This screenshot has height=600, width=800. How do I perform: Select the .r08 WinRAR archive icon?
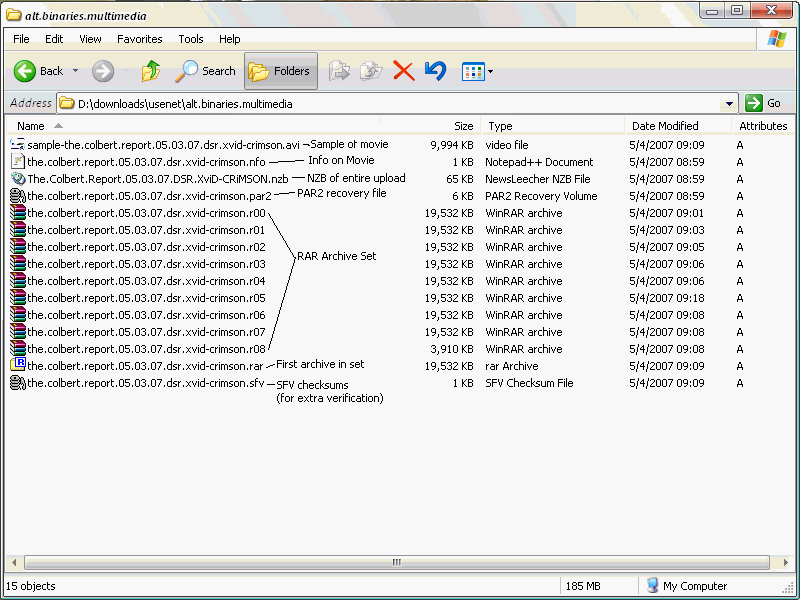tap(18, 349)
